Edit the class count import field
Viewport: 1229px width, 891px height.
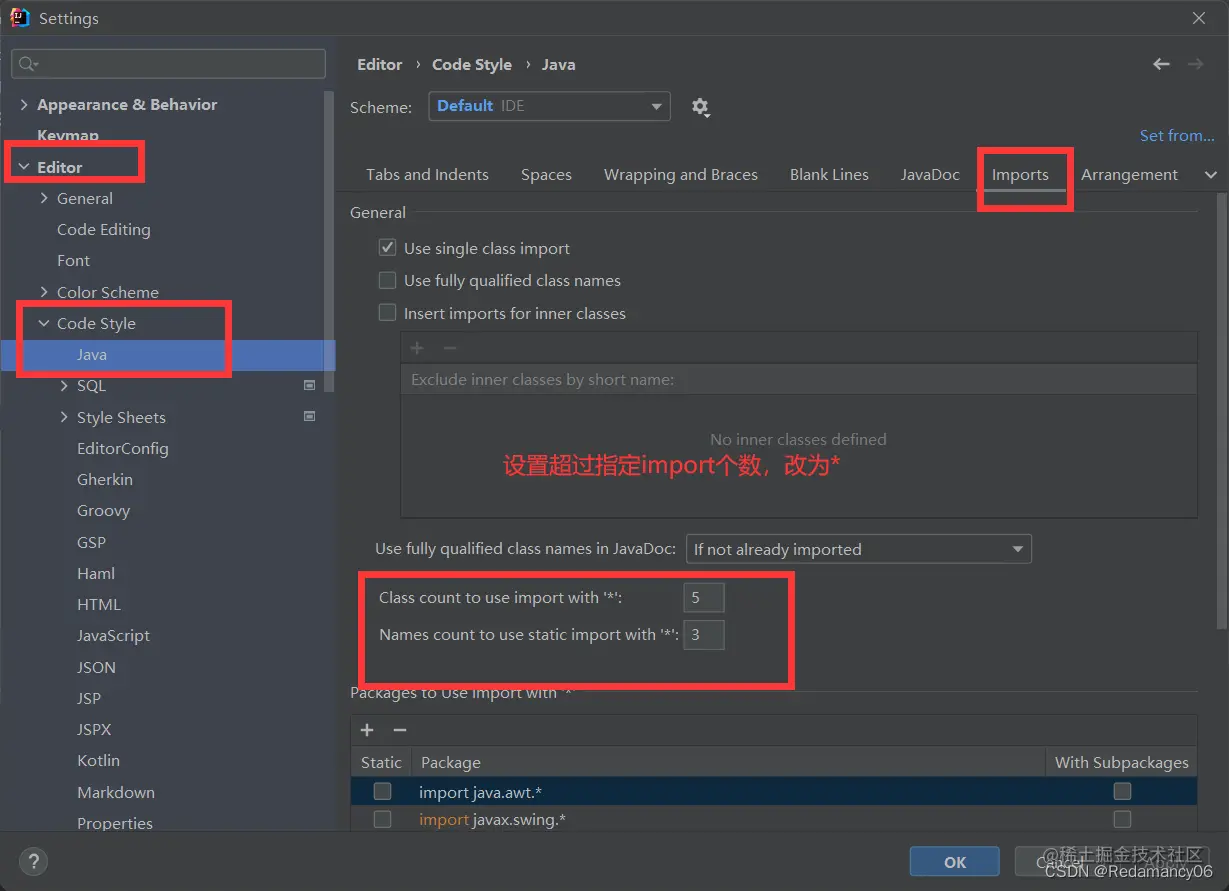point(704,598)
